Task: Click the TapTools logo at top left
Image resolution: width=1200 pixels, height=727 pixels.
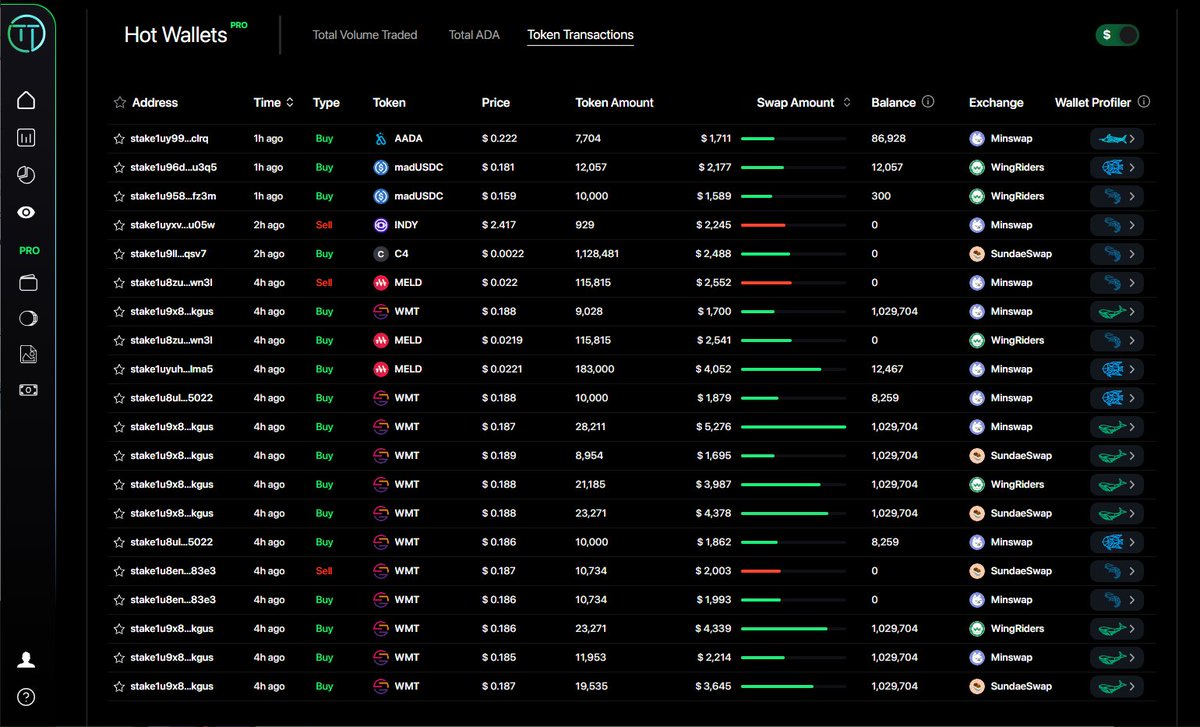Action: coord(28,34)
